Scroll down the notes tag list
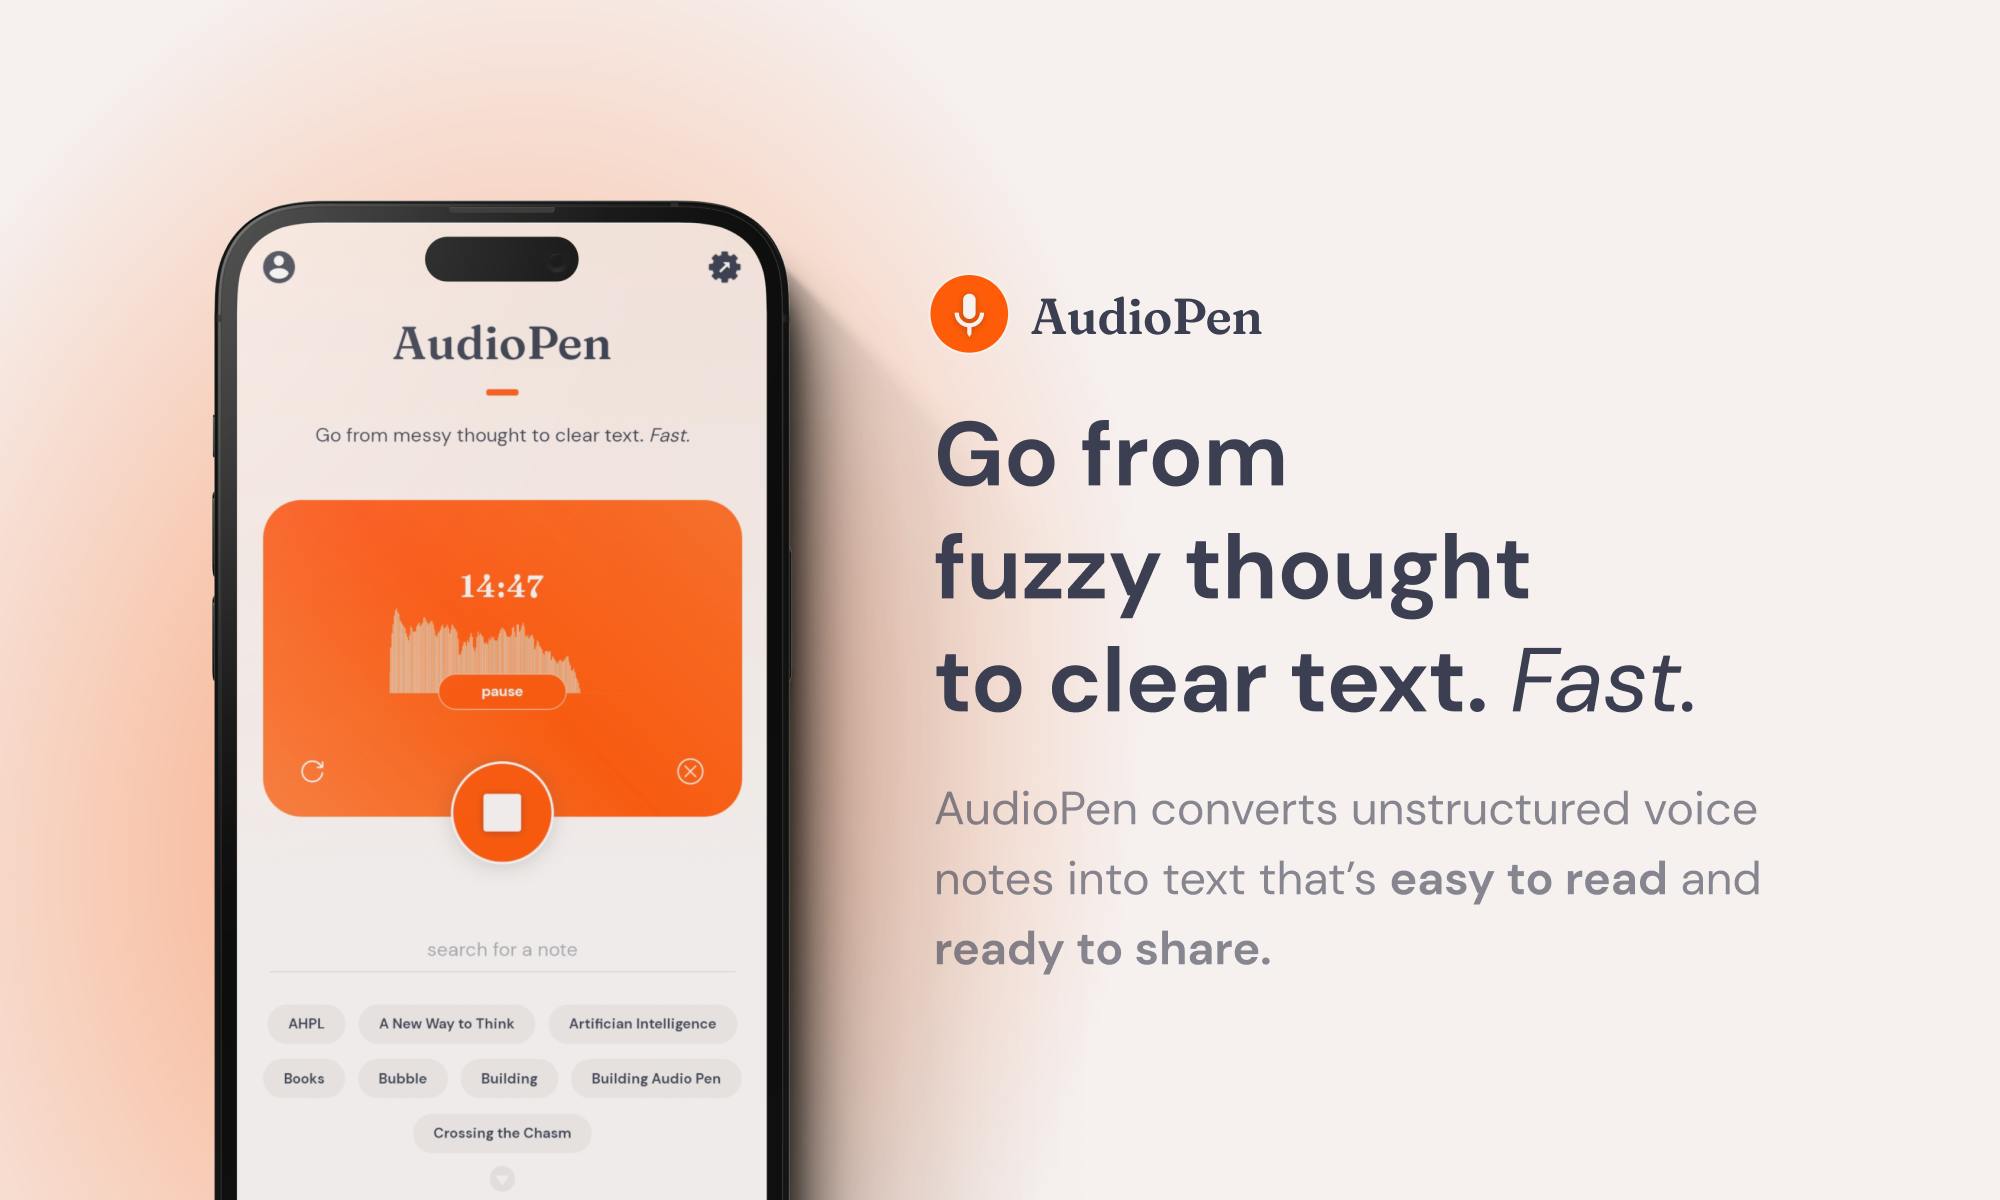This screenshot has height=1200, width=2000. (503, 1183)
